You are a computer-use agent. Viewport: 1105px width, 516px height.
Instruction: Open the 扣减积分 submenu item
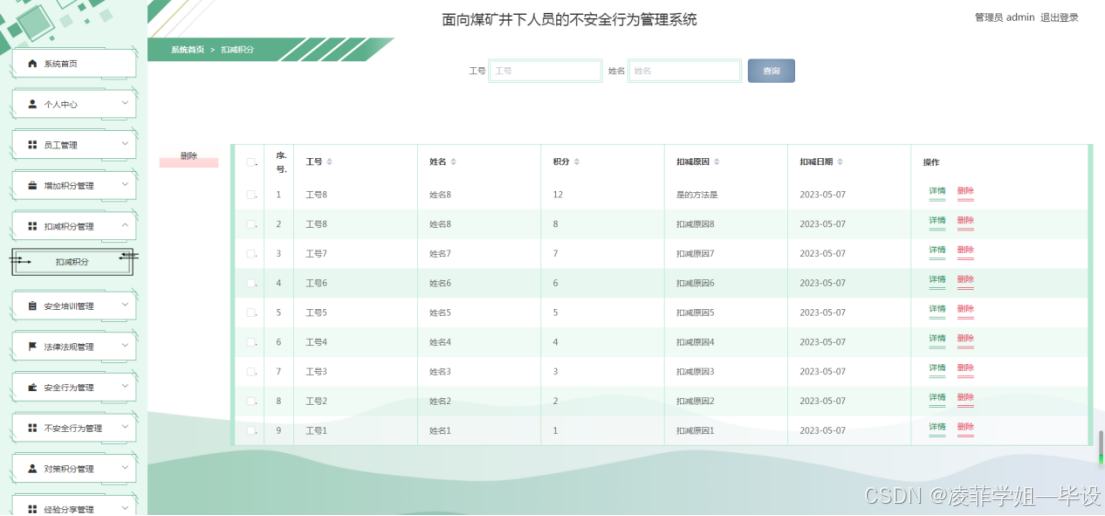72,262
